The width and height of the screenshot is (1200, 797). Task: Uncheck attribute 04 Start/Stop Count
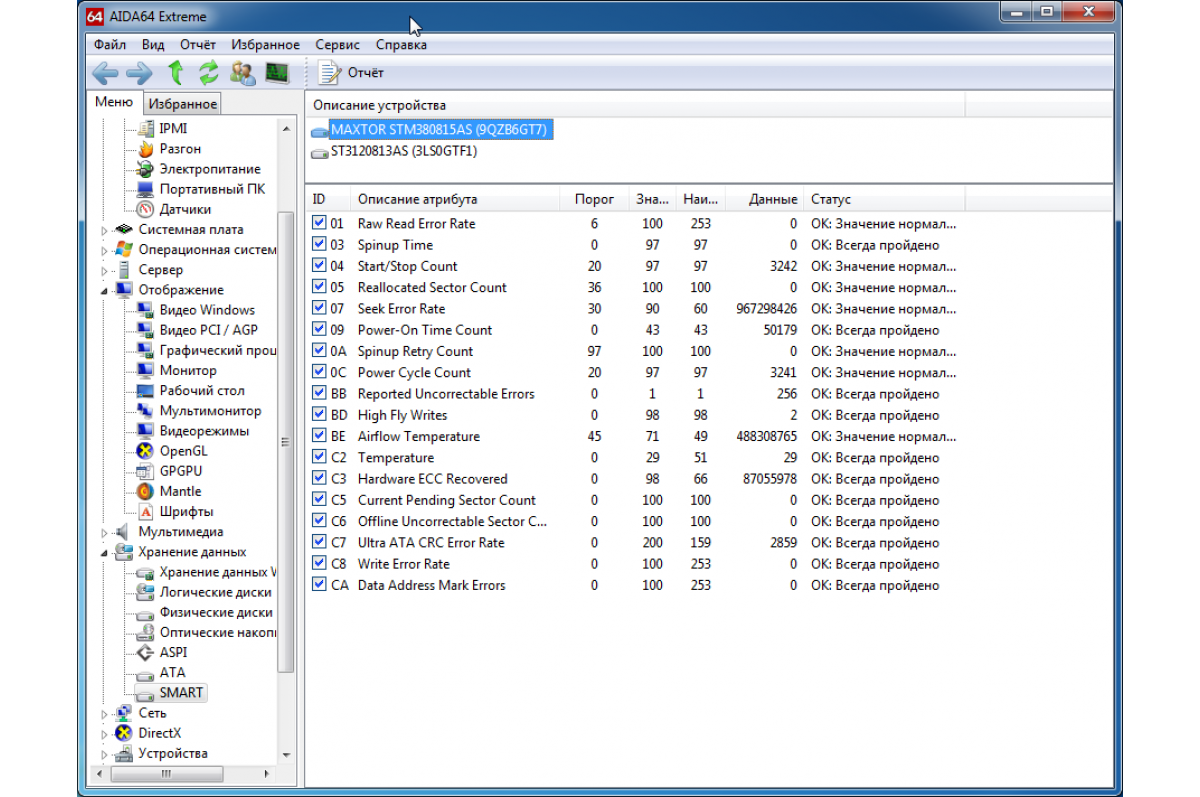coord(319,266)
